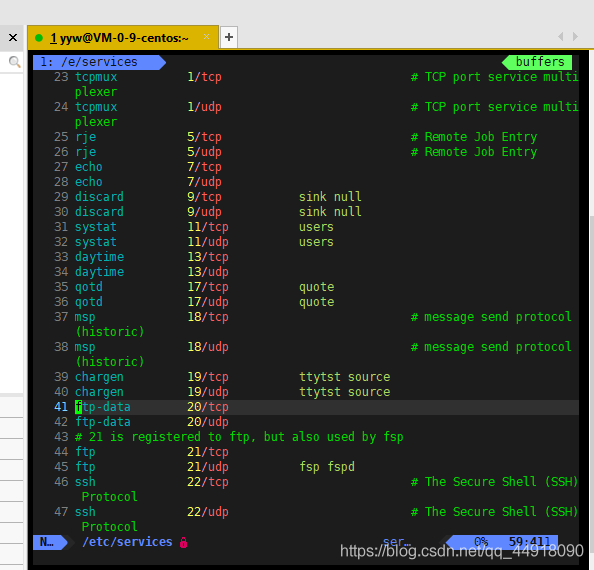This screenshot has width=594, height=570.
Task: Click the tab scroll left arrow
Action: coord(561,36)
